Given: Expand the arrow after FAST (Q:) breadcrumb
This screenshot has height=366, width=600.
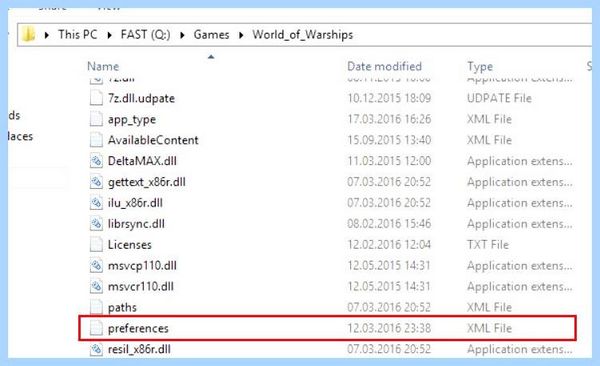Looking at the screenshot, I should point(183,35).
